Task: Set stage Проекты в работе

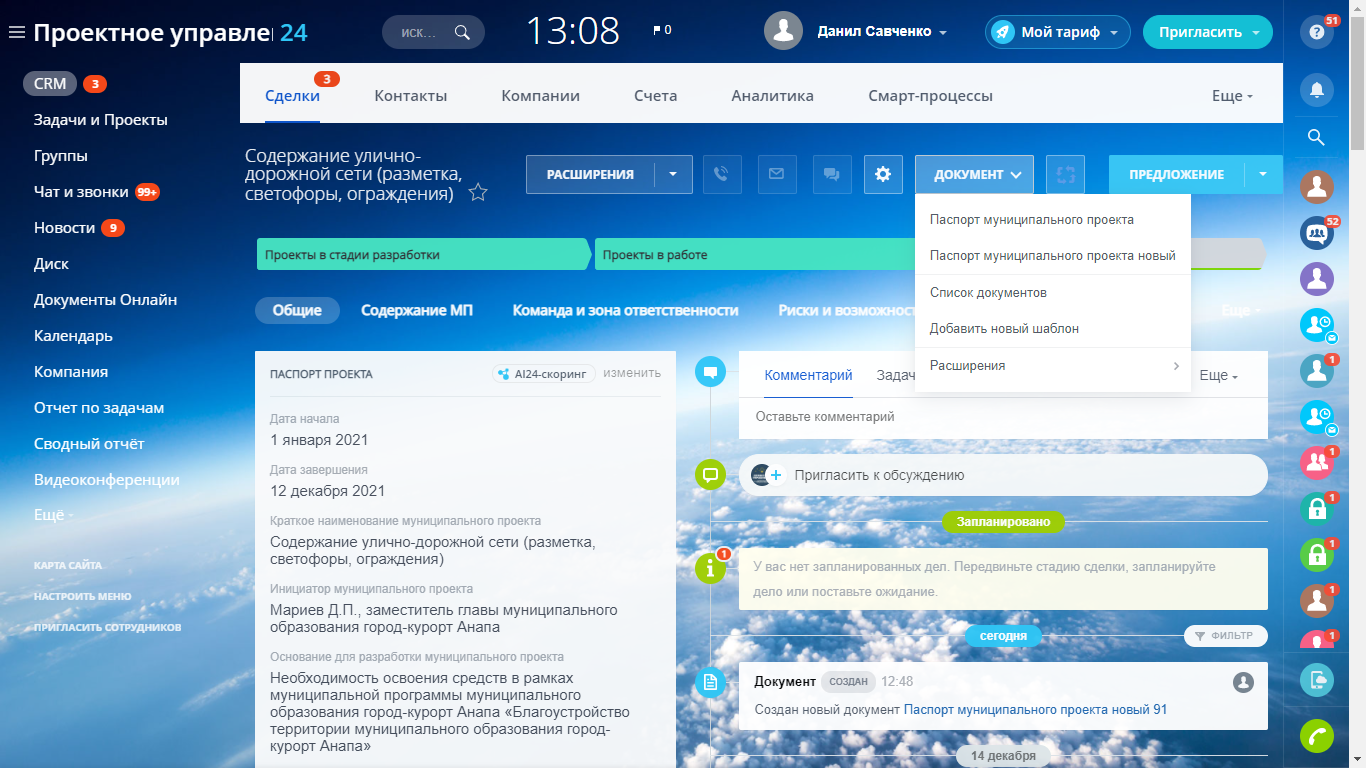Action: tap(755, 254)
